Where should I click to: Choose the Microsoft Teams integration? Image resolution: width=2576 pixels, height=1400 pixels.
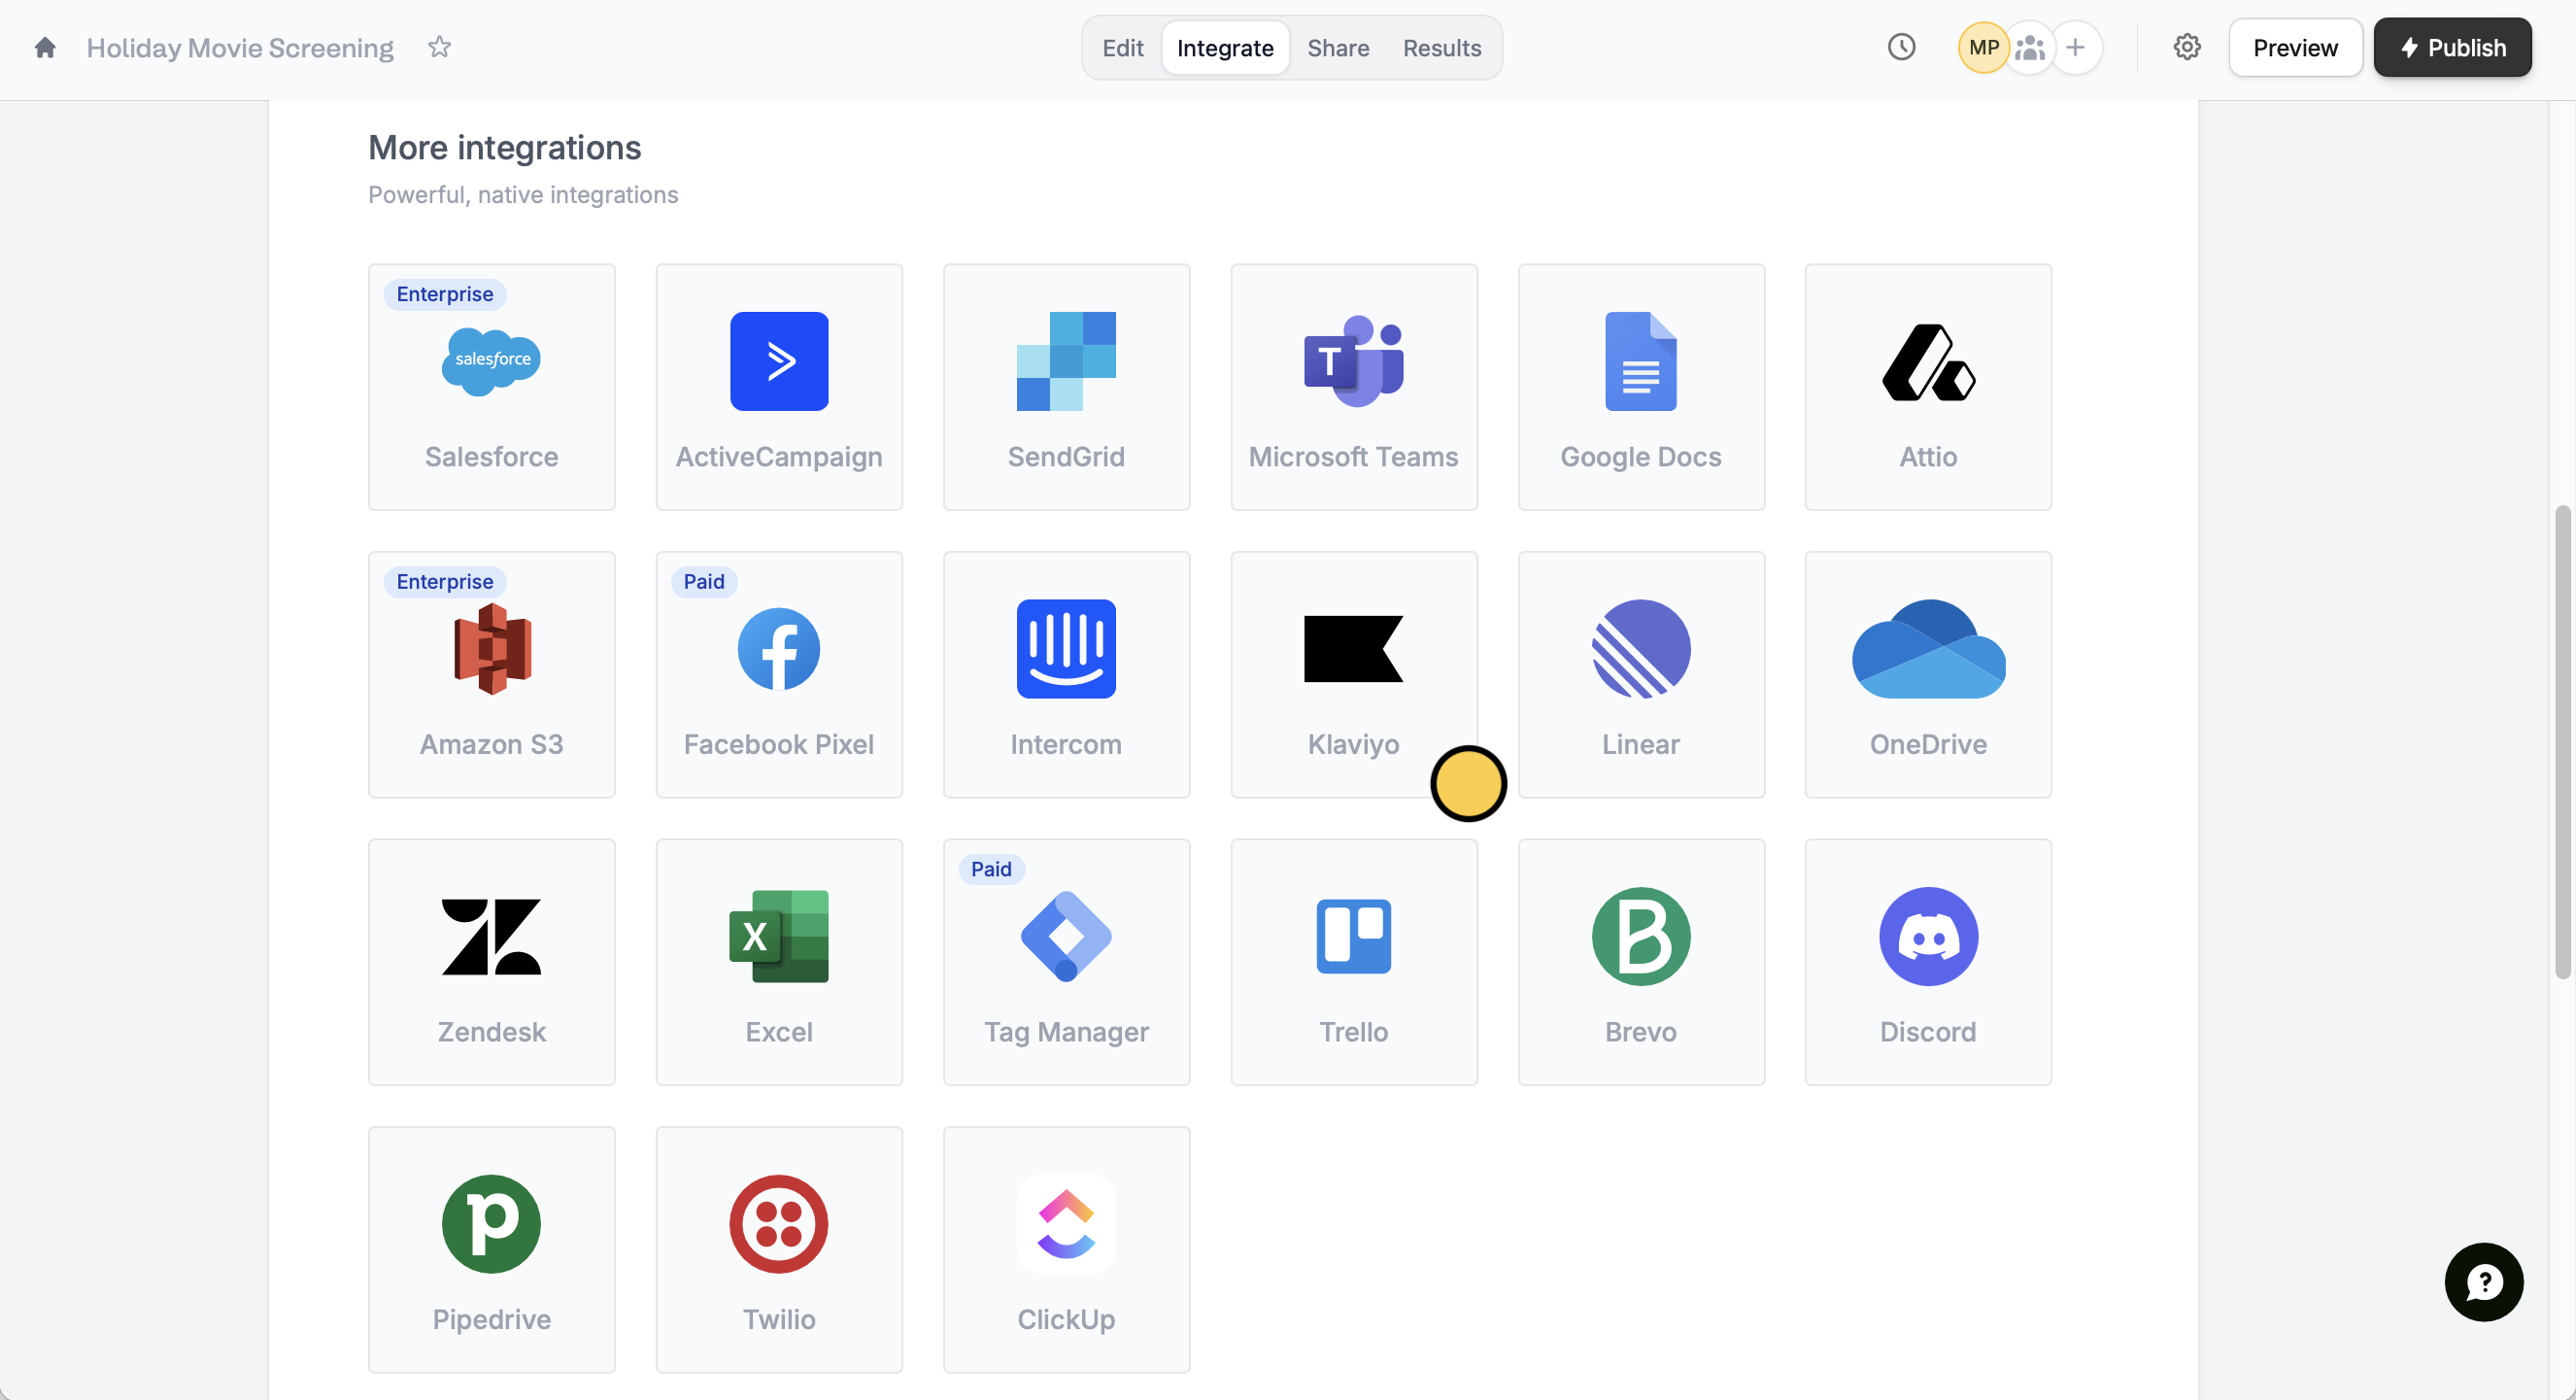click(1353, 387)
